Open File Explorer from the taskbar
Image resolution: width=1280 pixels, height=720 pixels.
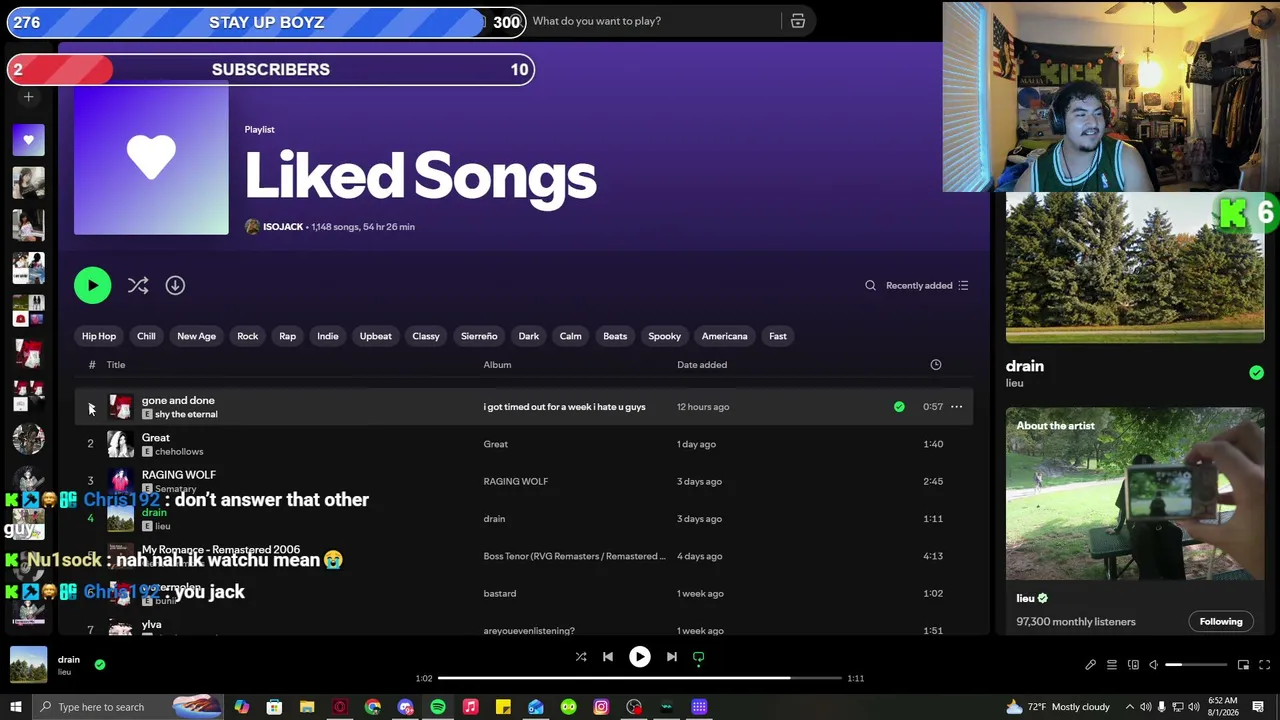307,707
